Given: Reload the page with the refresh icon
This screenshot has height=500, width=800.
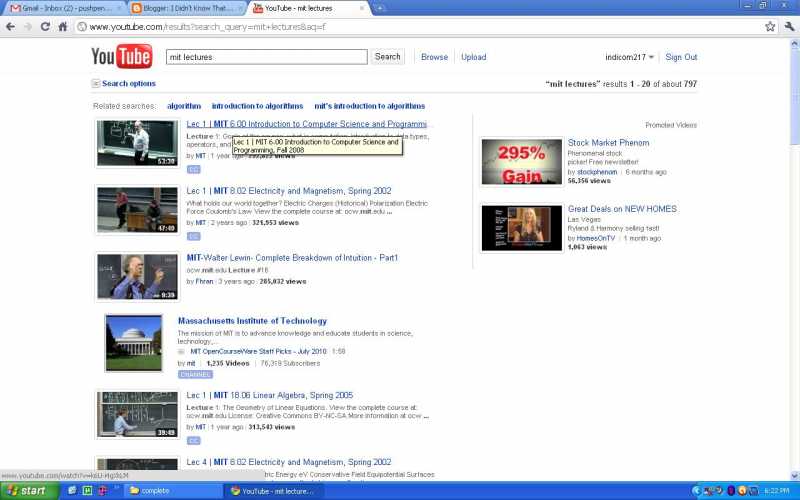Looking at the screenshot, I should (x=45, y=27).
